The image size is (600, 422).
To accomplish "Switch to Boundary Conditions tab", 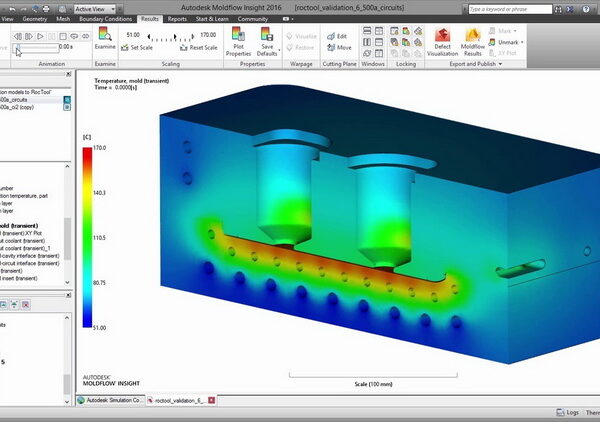I will [105, 19].
